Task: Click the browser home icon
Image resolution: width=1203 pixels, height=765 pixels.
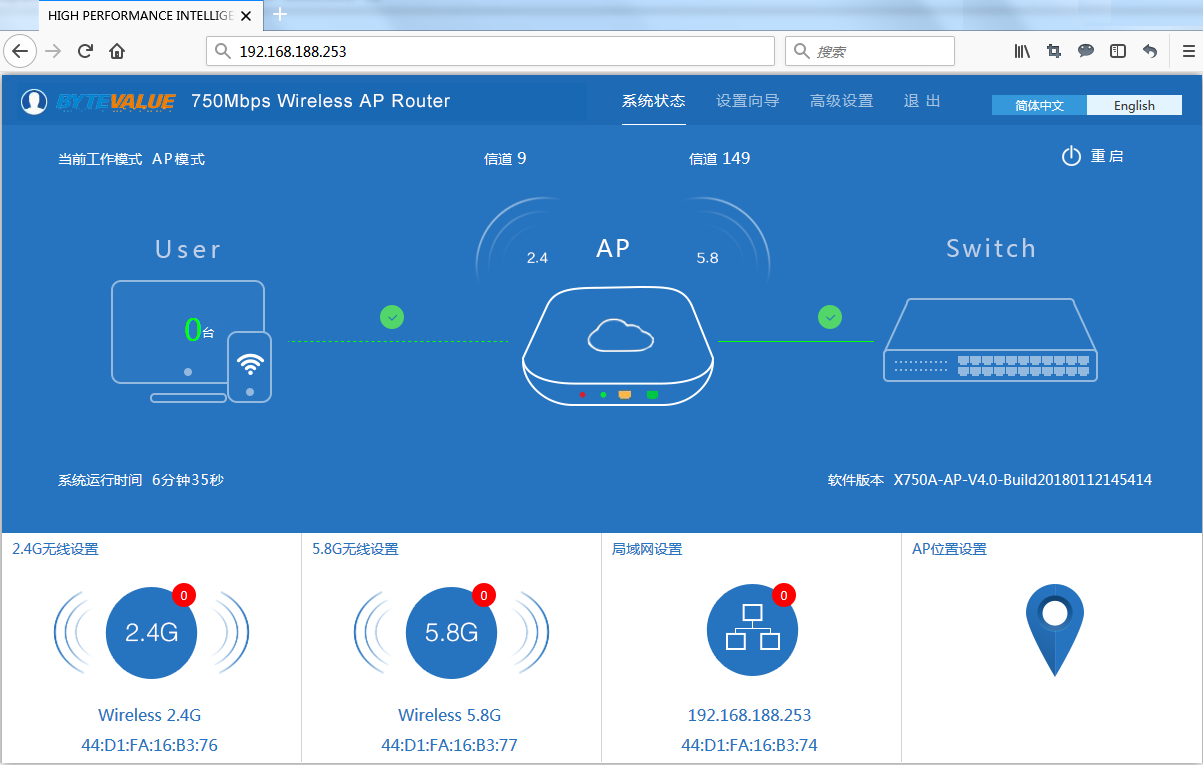Action: tap(117, 51)
